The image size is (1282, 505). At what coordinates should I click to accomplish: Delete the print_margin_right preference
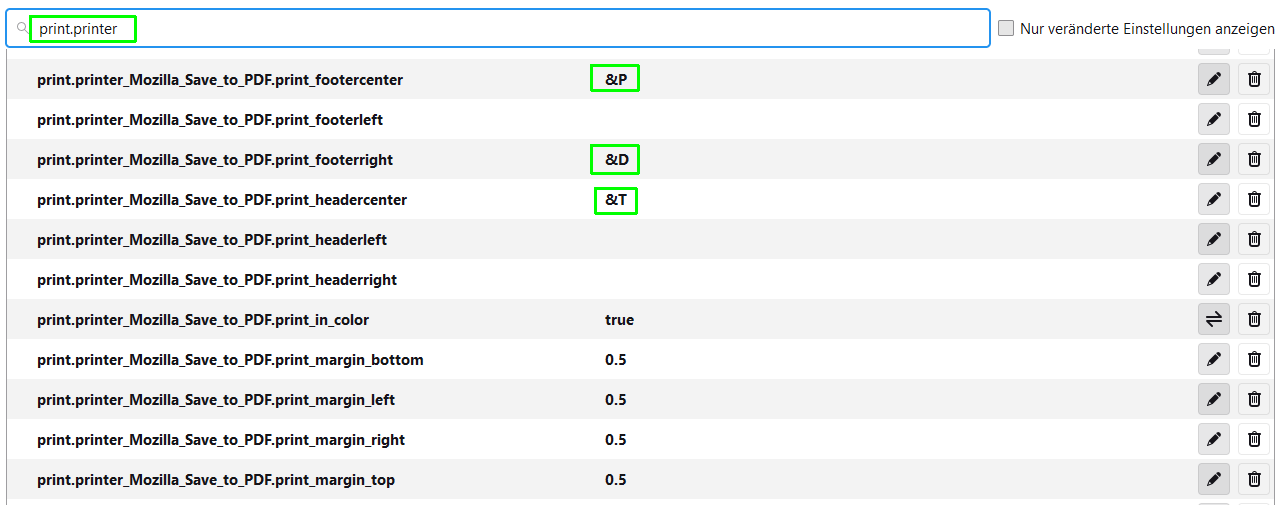[x=1254, y=440]
